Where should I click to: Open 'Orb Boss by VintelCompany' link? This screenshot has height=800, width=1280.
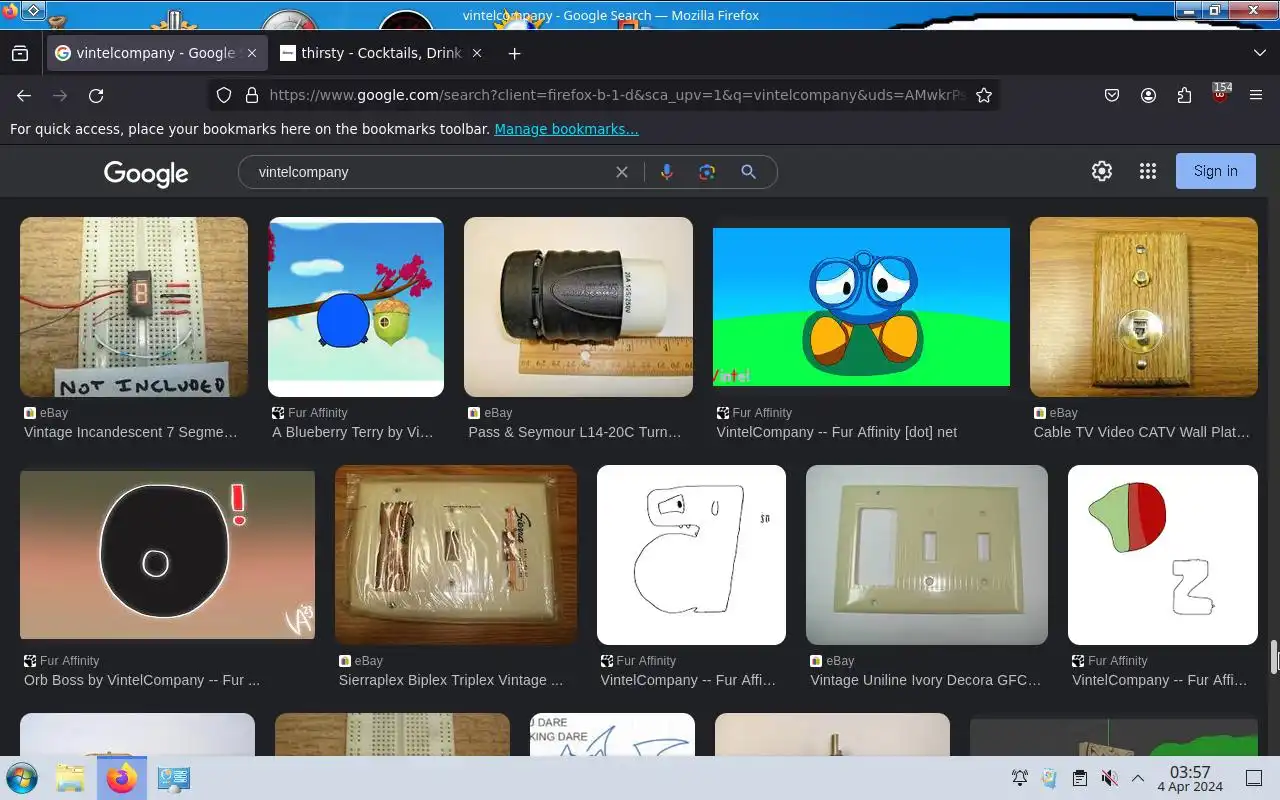[142, 680]
